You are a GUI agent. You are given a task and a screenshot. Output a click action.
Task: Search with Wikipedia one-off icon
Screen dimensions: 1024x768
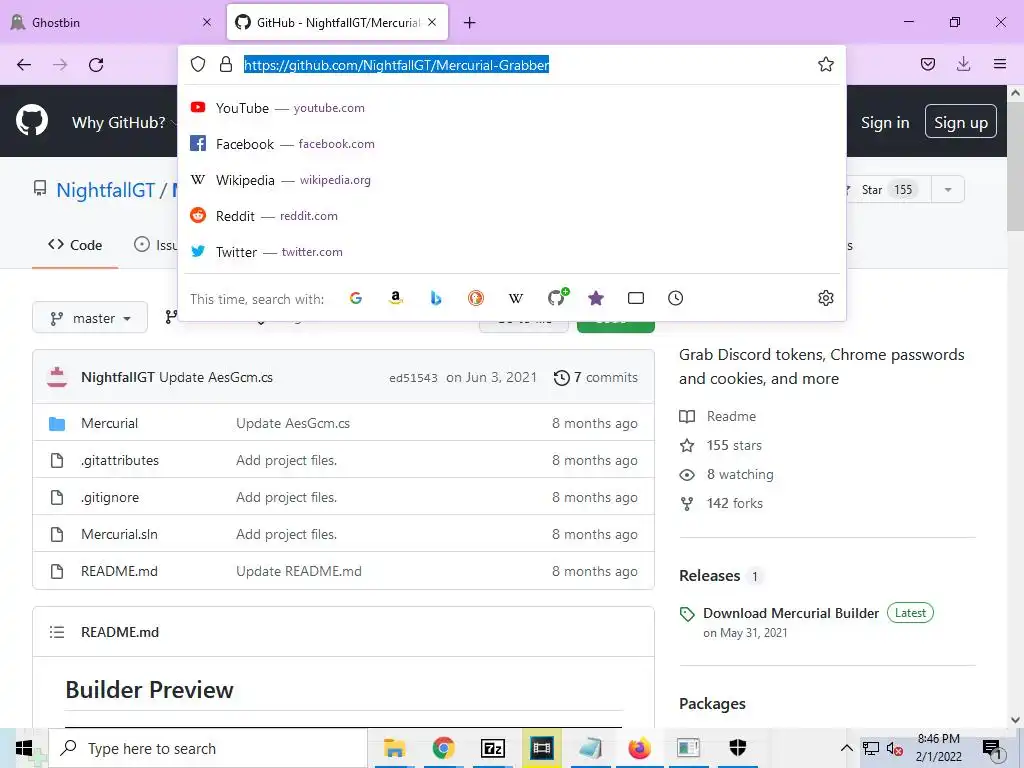(x=516, y=298)
